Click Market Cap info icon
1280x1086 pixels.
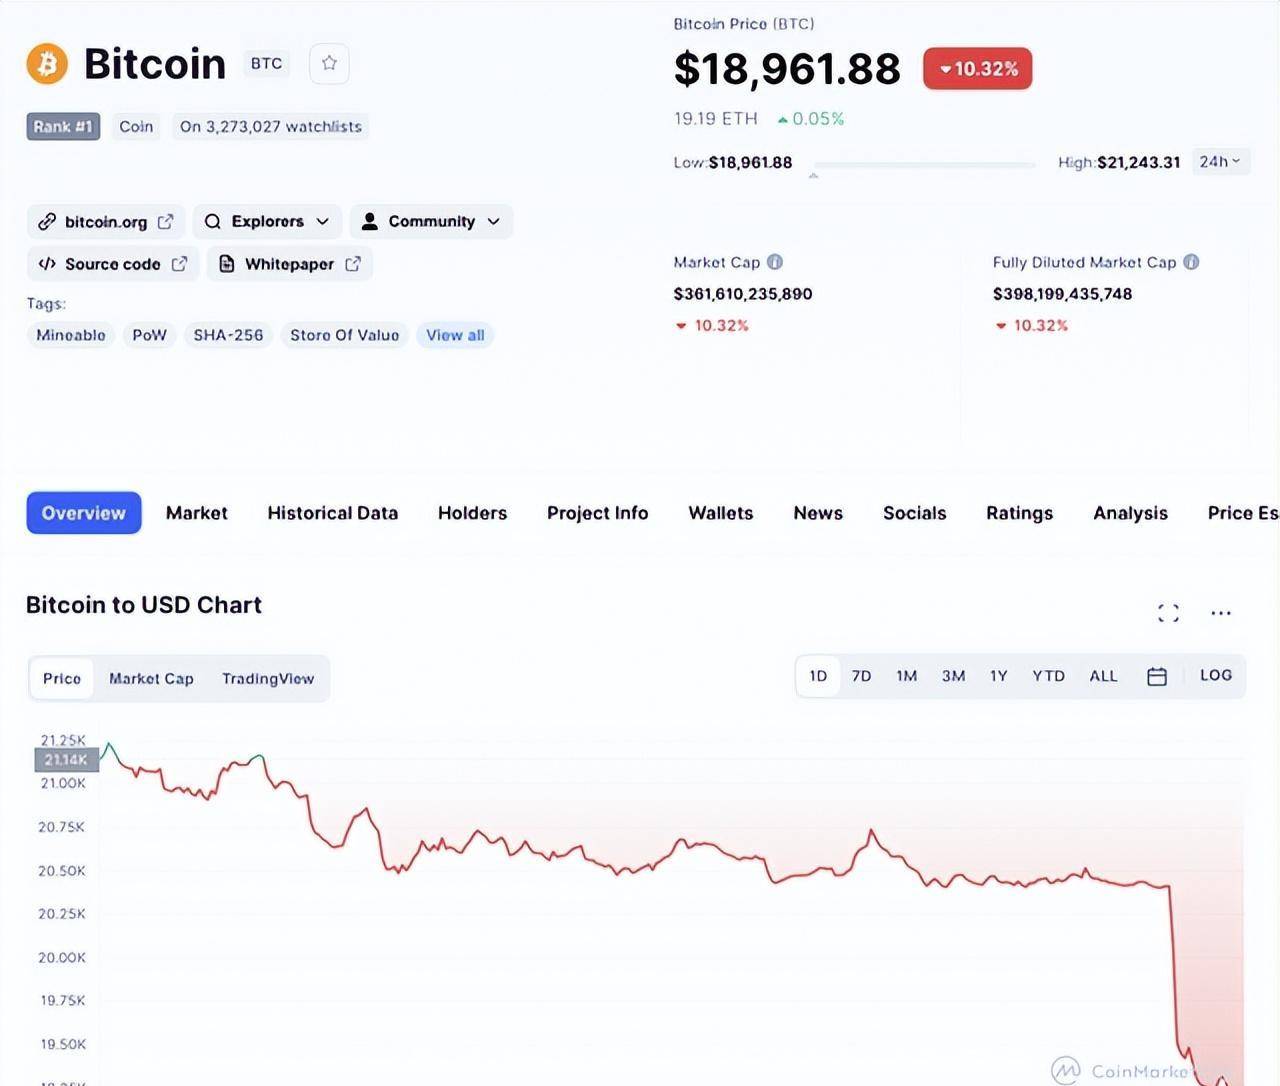pos(775,262)
